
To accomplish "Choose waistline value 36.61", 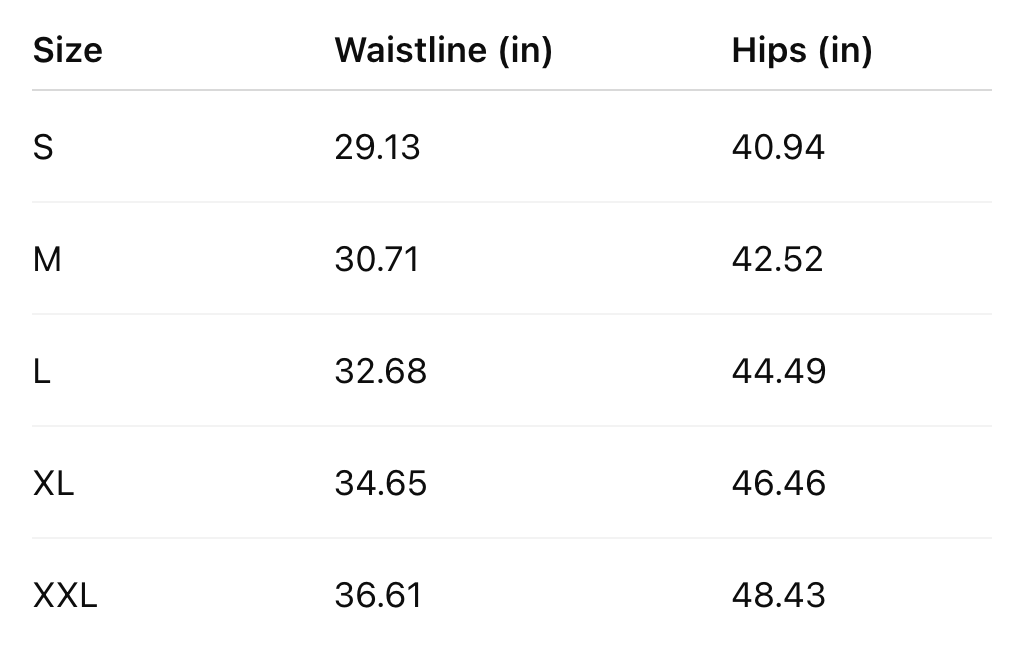I will (378, 595).
